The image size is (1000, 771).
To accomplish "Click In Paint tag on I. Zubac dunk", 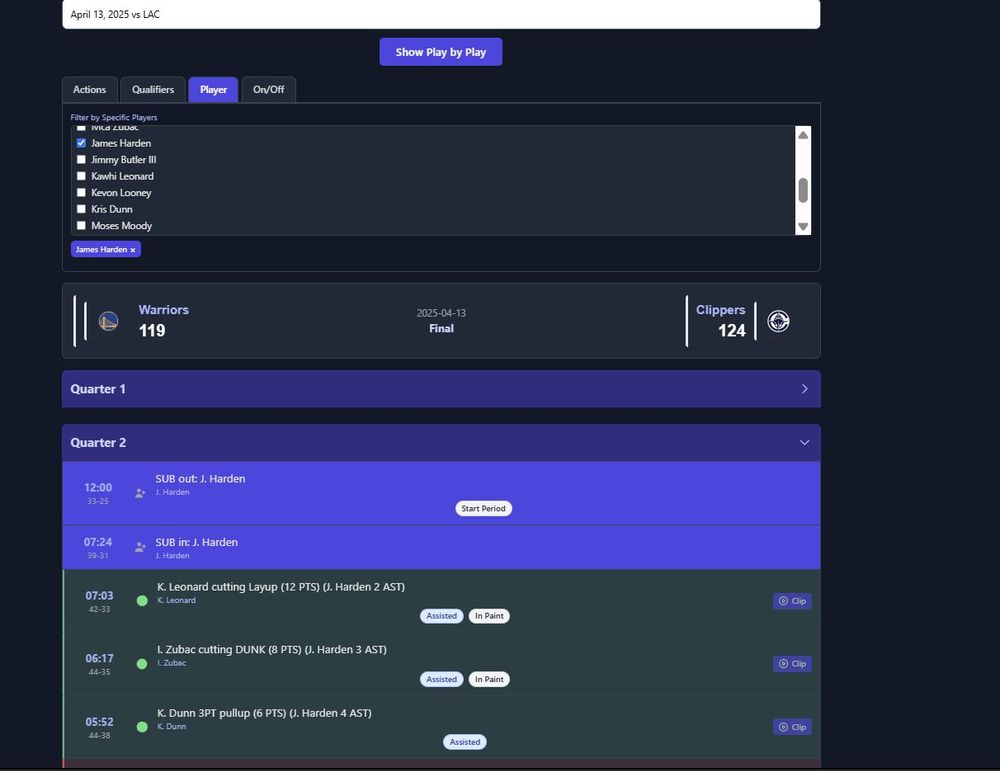I will pyautogui.click(x=489, y=679).
